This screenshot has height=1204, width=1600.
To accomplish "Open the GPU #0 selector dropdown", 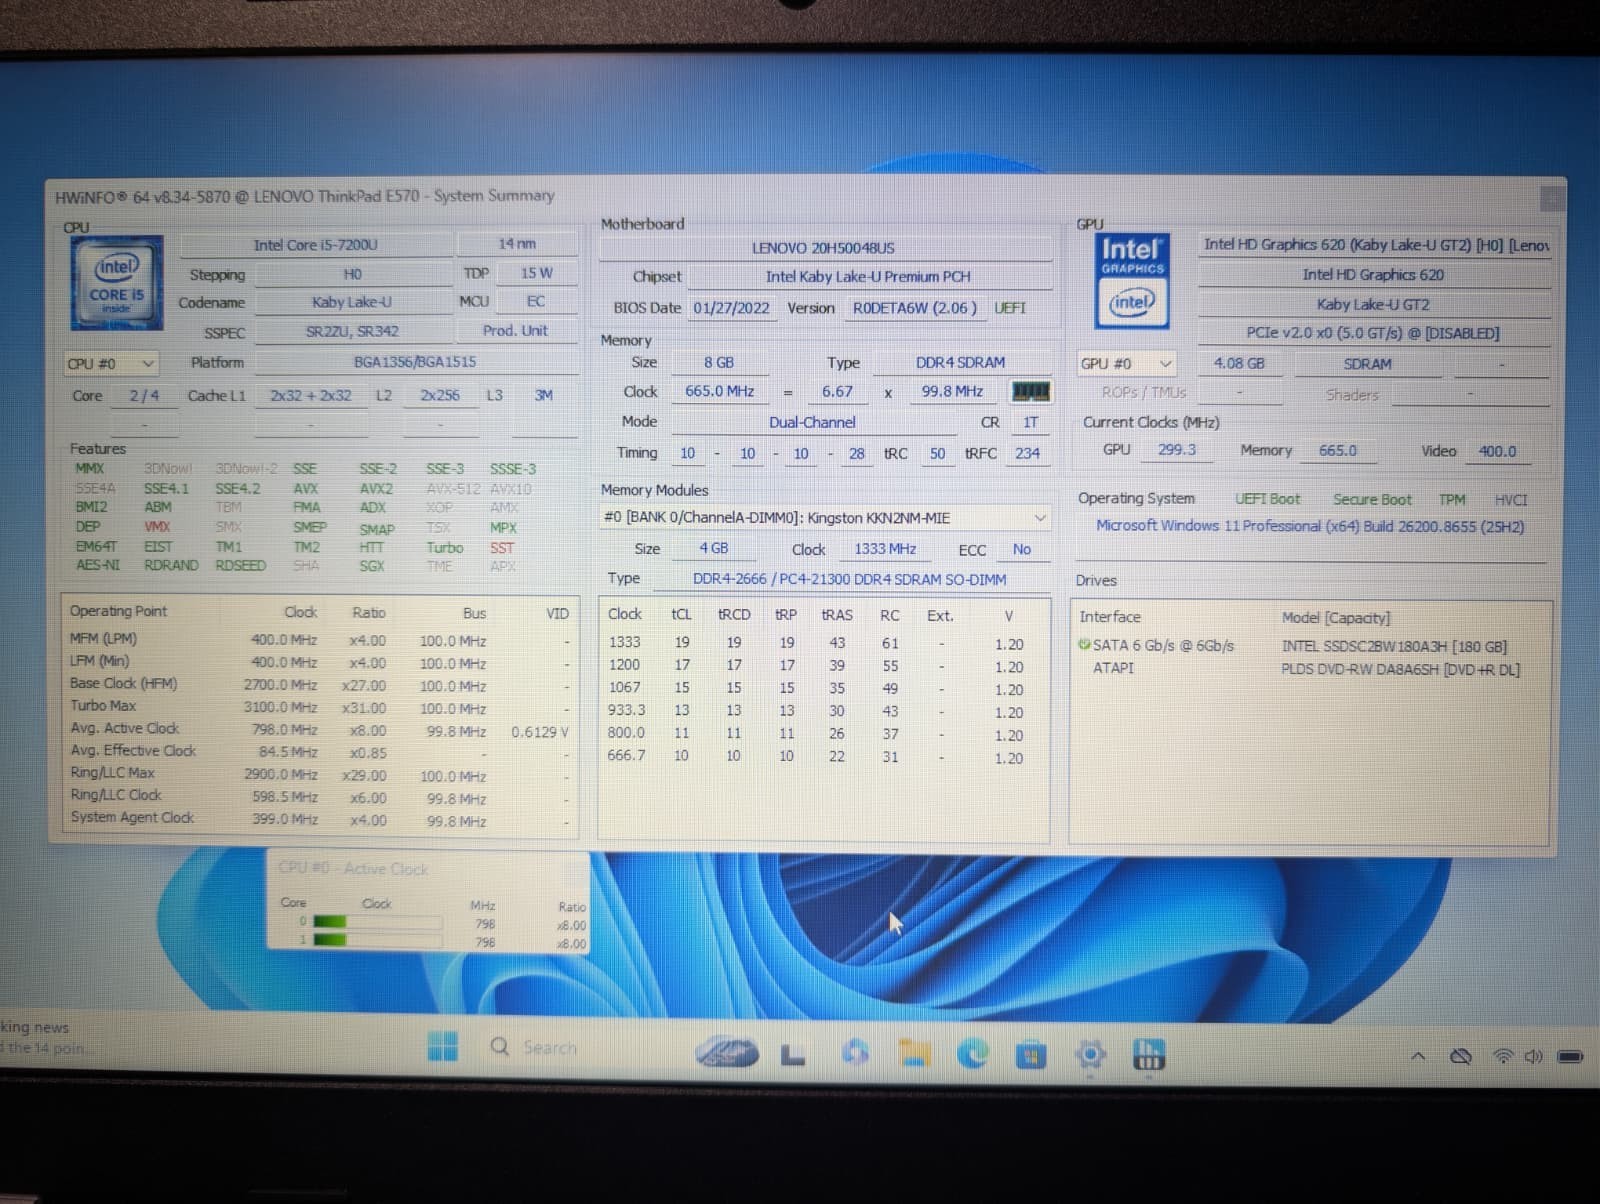I will click(x=1126, y=364).
